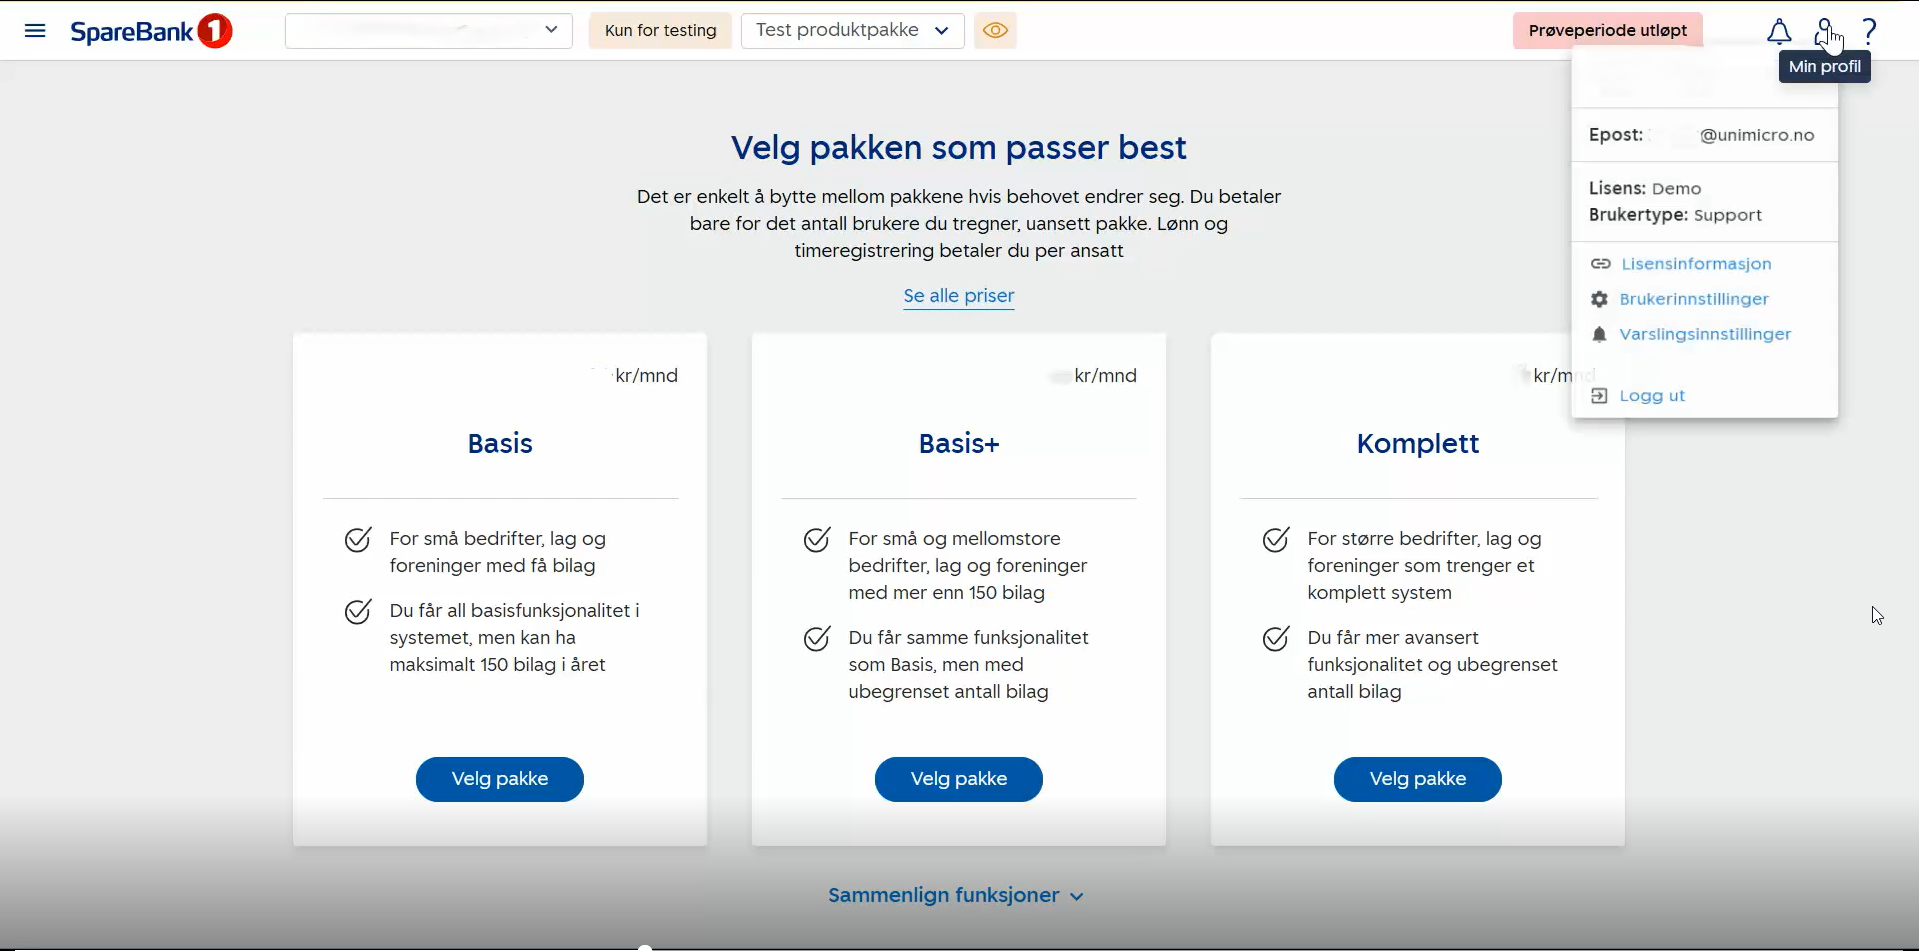Click the Prøveperiode utløpt badge
The image size is (1919, 951).
pyautogui.click(x=1607, y=31)
